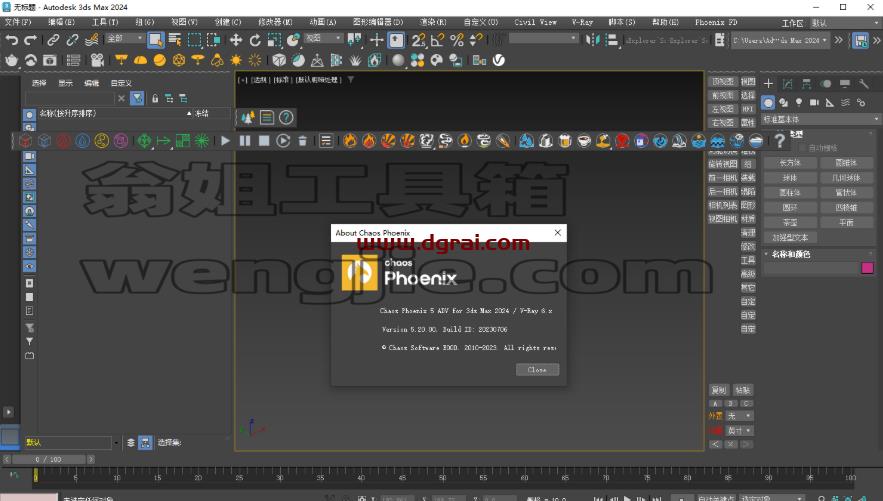The image size is (883, 501).
Task: Select Lights category bulb icon
Action: (799, 102)
